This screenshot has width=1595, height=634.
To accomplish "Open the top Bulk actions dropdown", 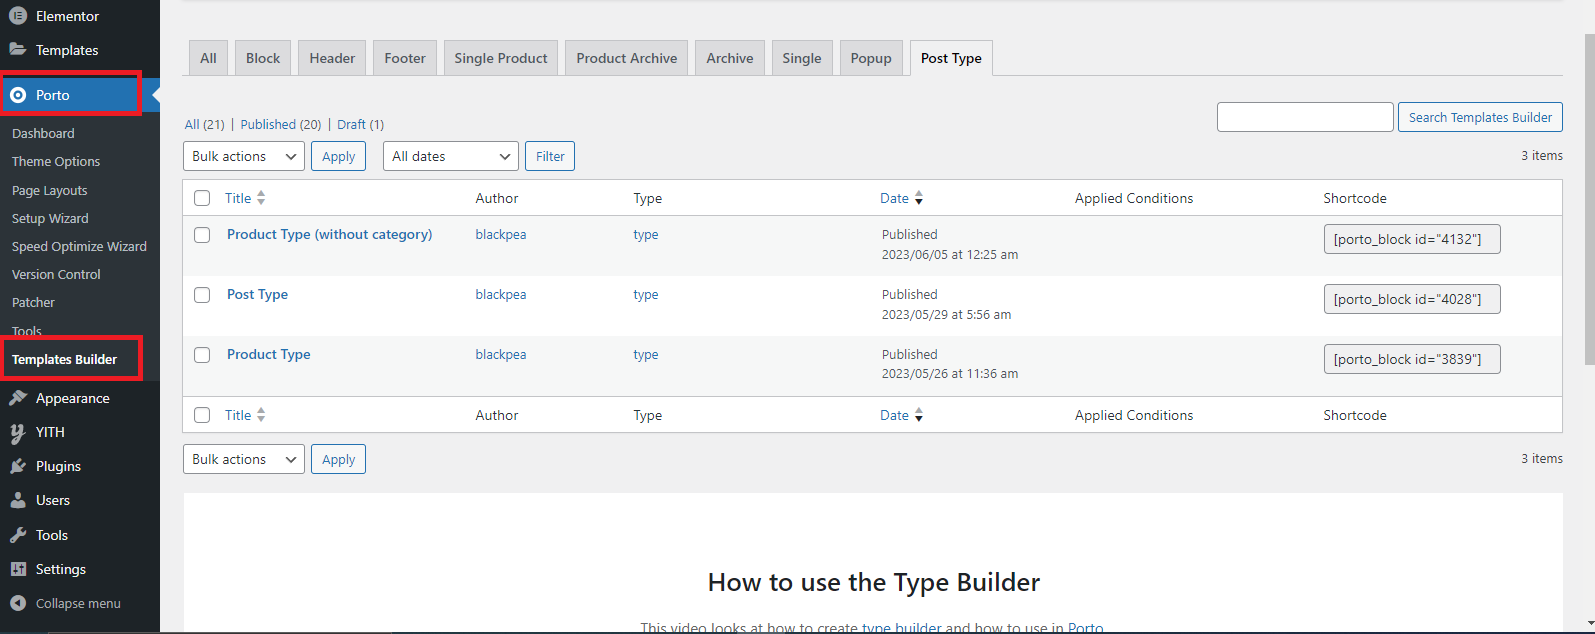I will tap(244, 156).
